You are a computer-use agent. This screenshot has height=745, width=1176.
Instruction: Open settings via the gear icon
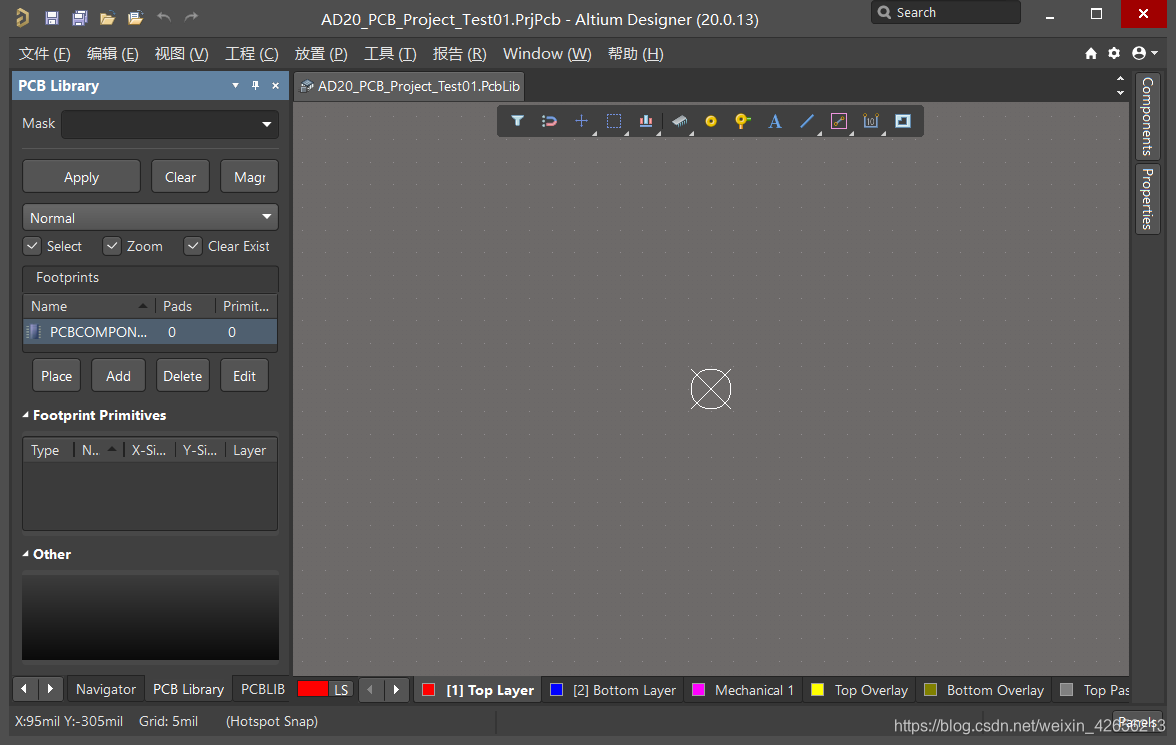[1114, 53]
